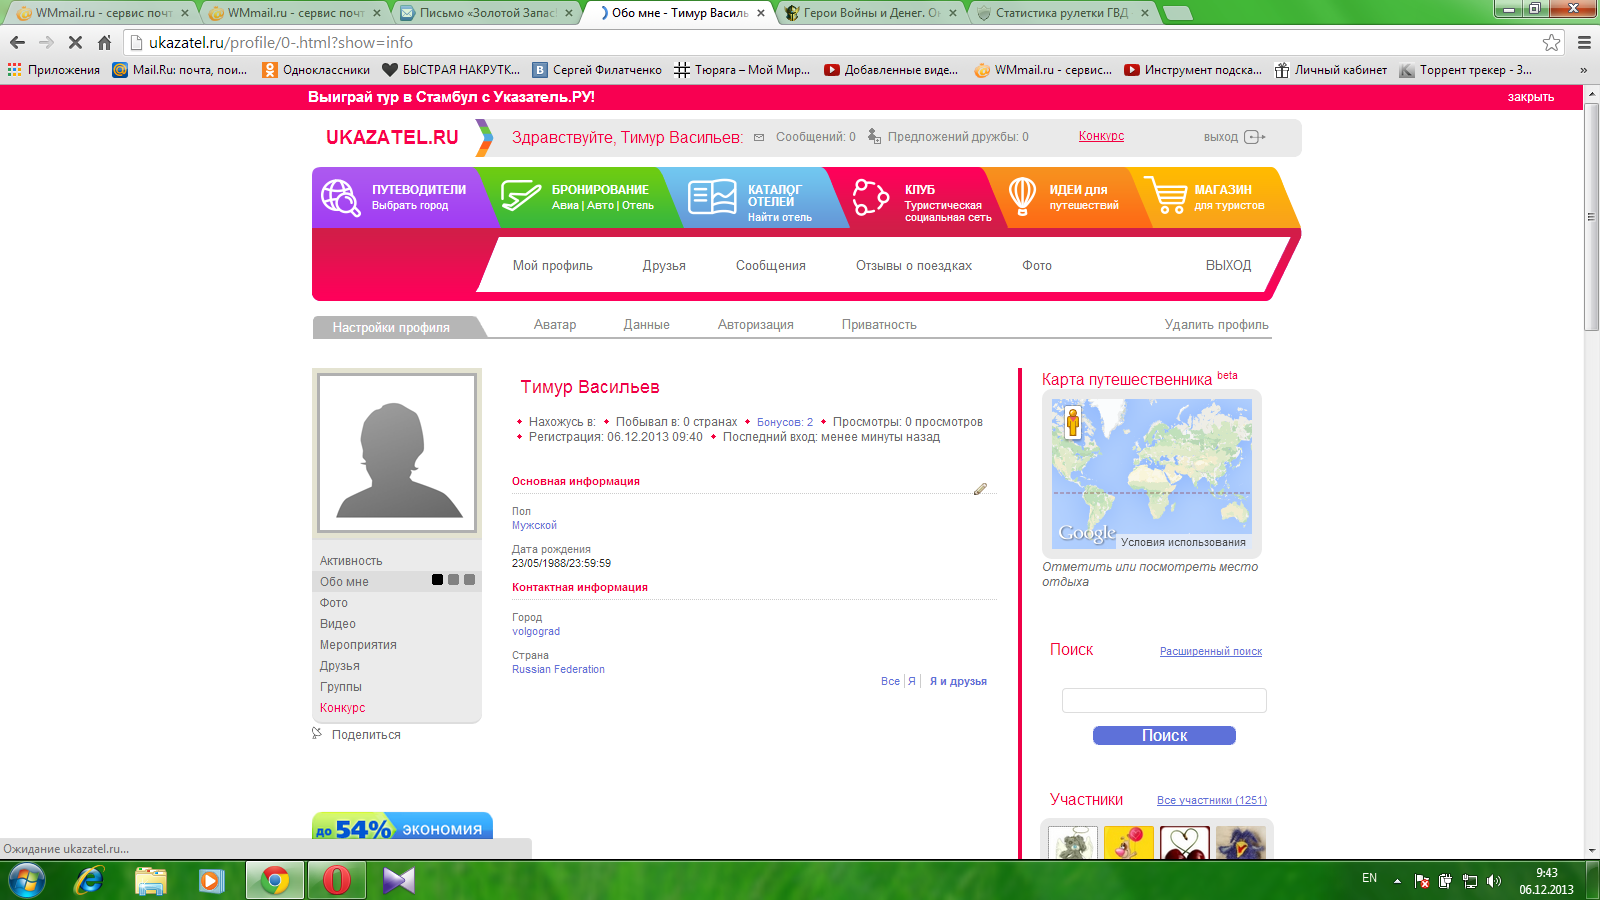Click the Идеи для путешествий balloon icon
Image resolution: width=1600 pixels, height=900 pixels.
pyautogui.click(x=1022, y=196)
